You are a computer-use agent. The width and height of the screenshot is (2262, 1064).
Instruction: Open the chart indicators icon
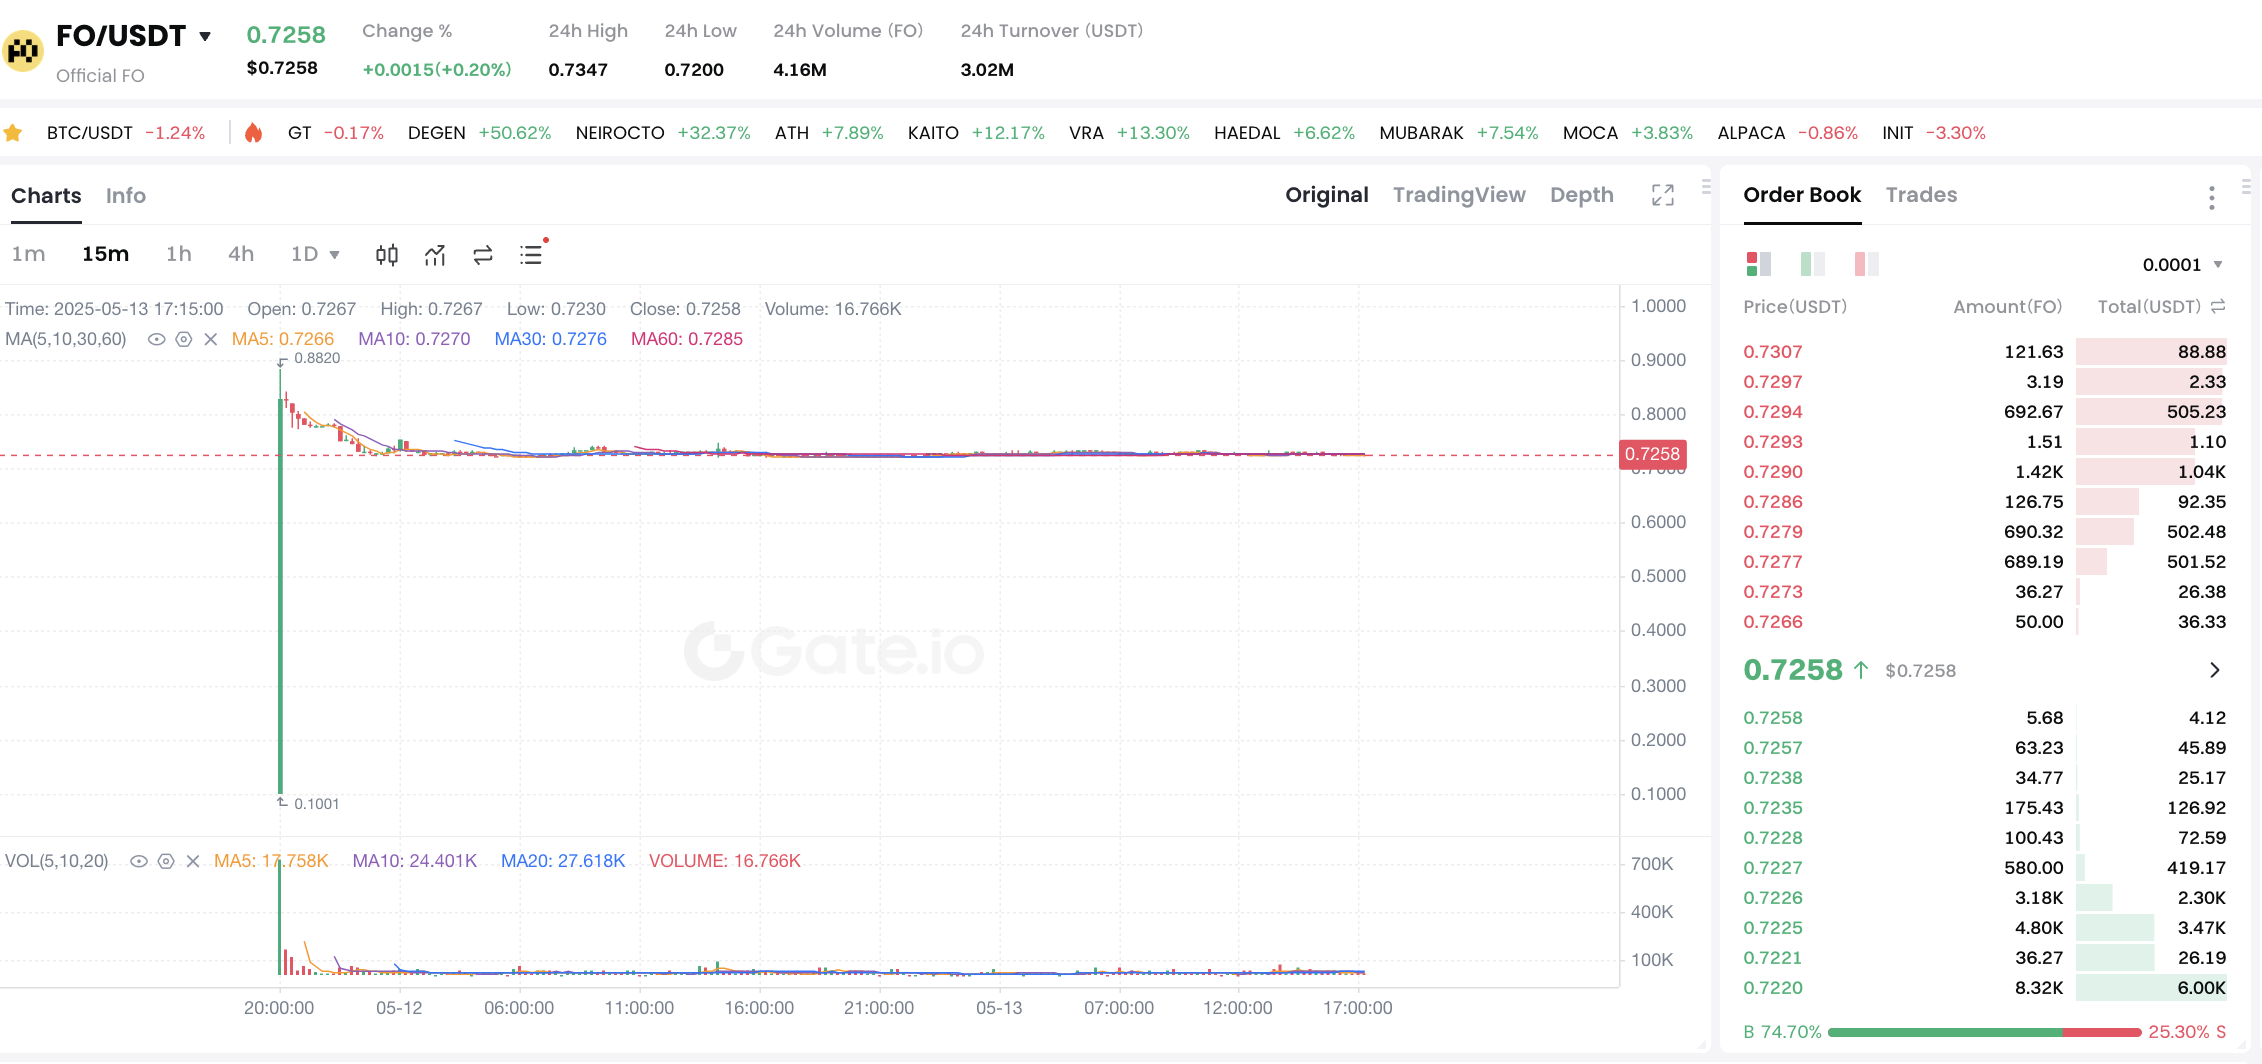[435, 255]
